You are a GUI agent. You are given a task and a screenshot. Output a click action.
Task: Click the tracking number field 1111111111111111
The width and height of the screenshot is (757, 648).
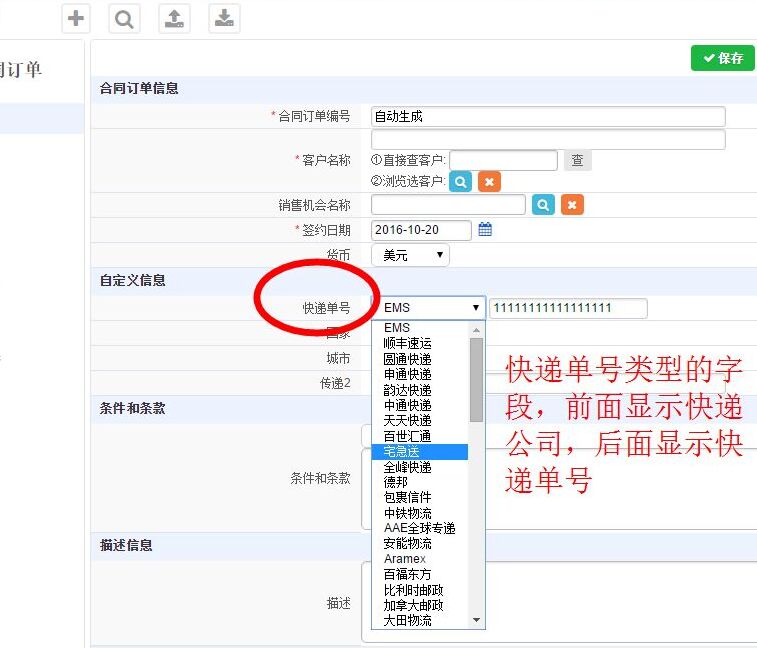(568, 308)
